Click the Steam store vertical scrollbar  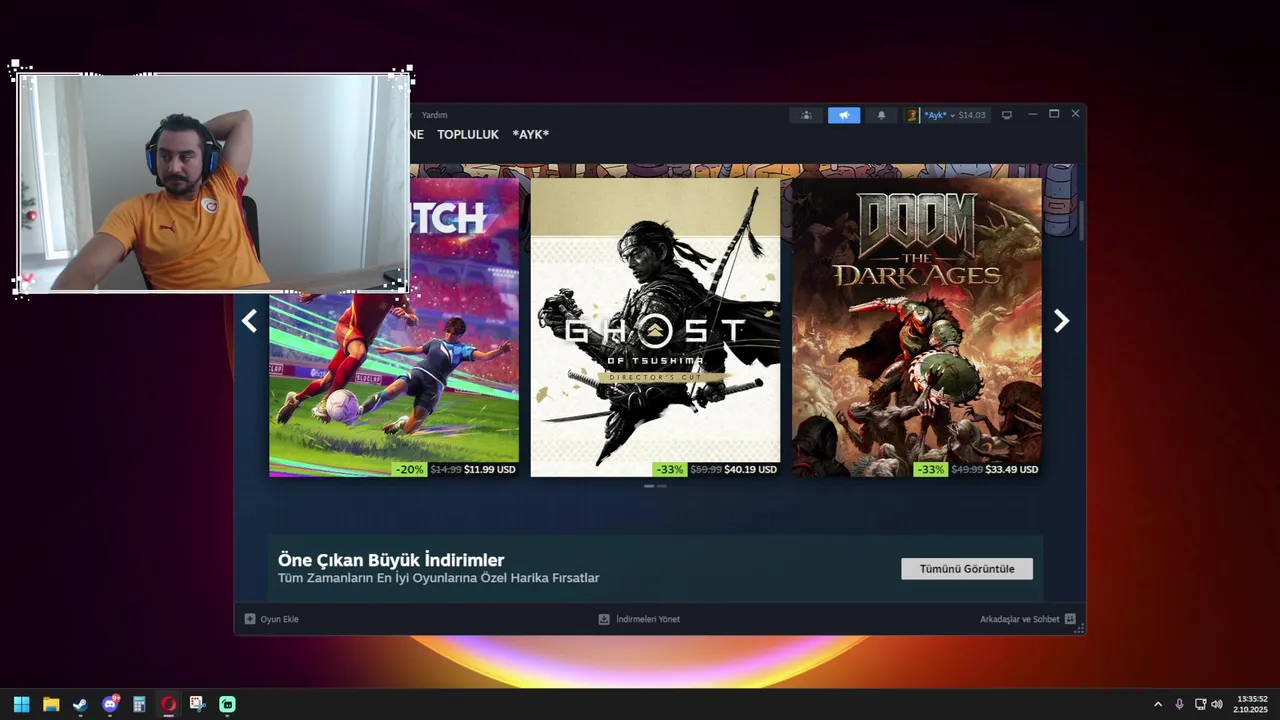(x=1081, y=220)
